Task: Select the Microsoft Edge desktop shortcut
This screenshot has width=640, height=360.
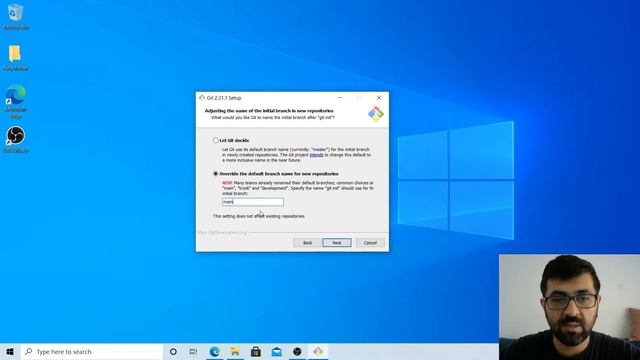Action: point(16,102)
